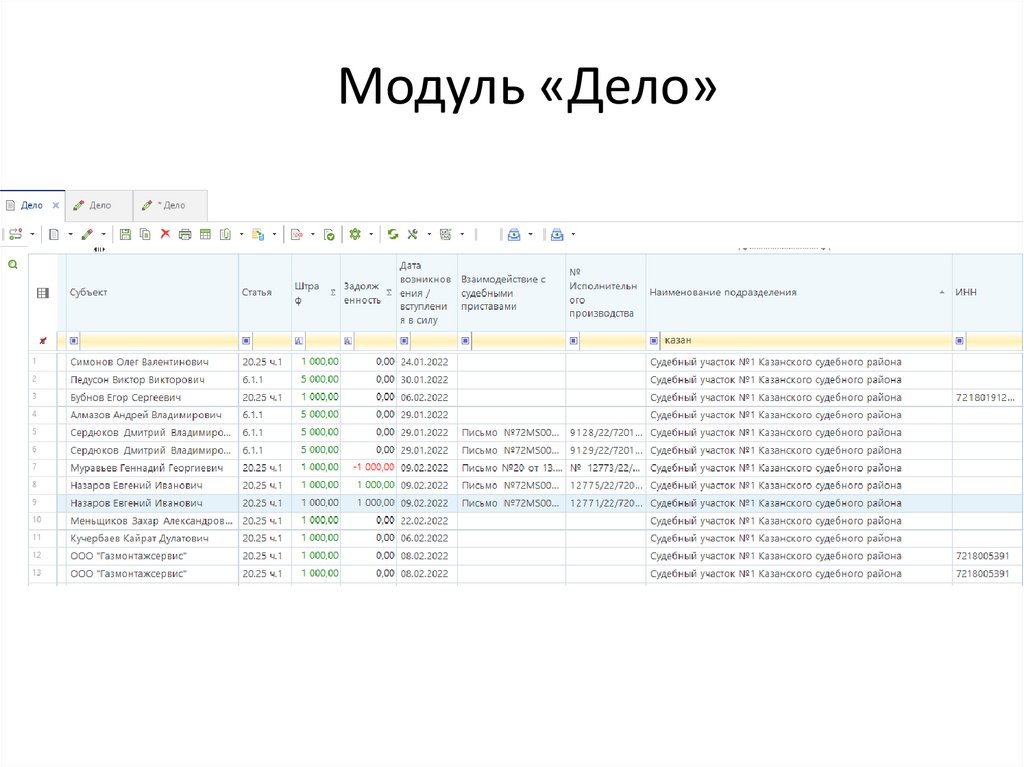Click the green magnifier search icon

point(13,265)
